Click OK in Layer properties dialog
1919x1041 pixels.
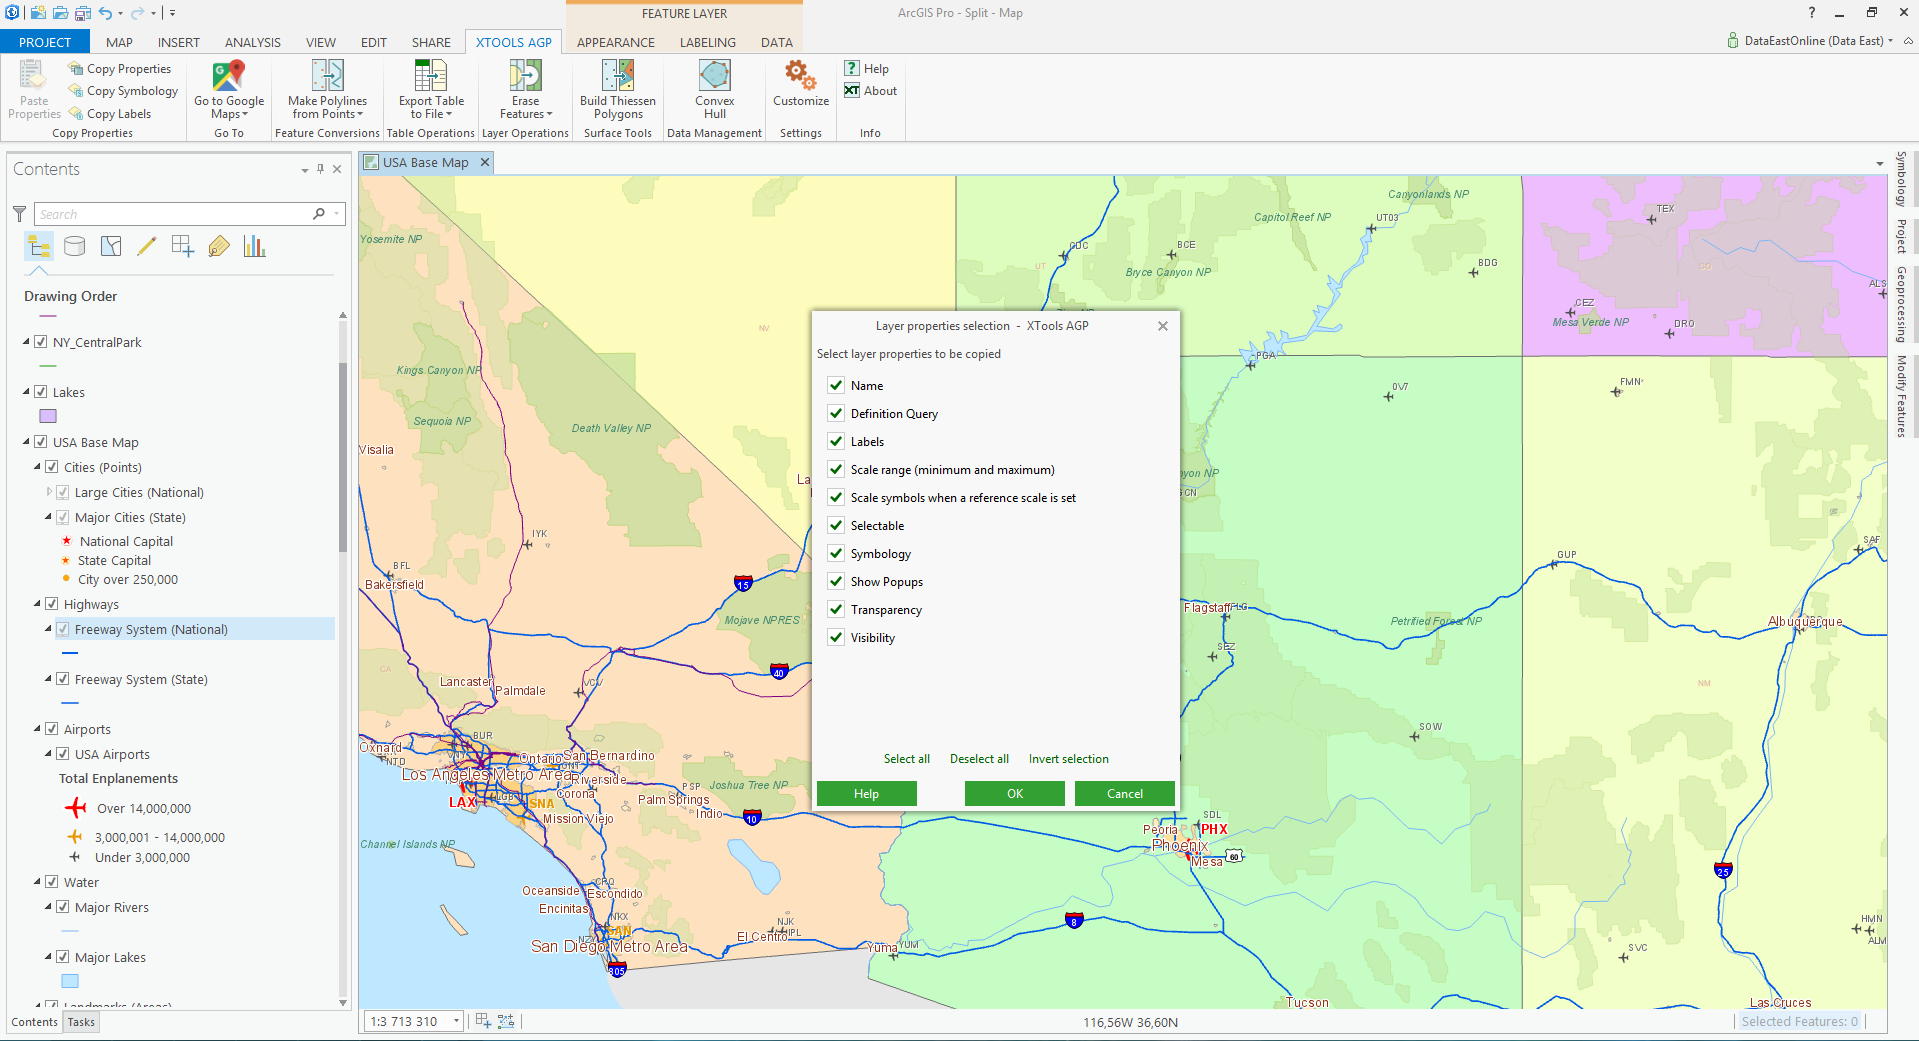pyautogui.click(x=1014, y=793)
